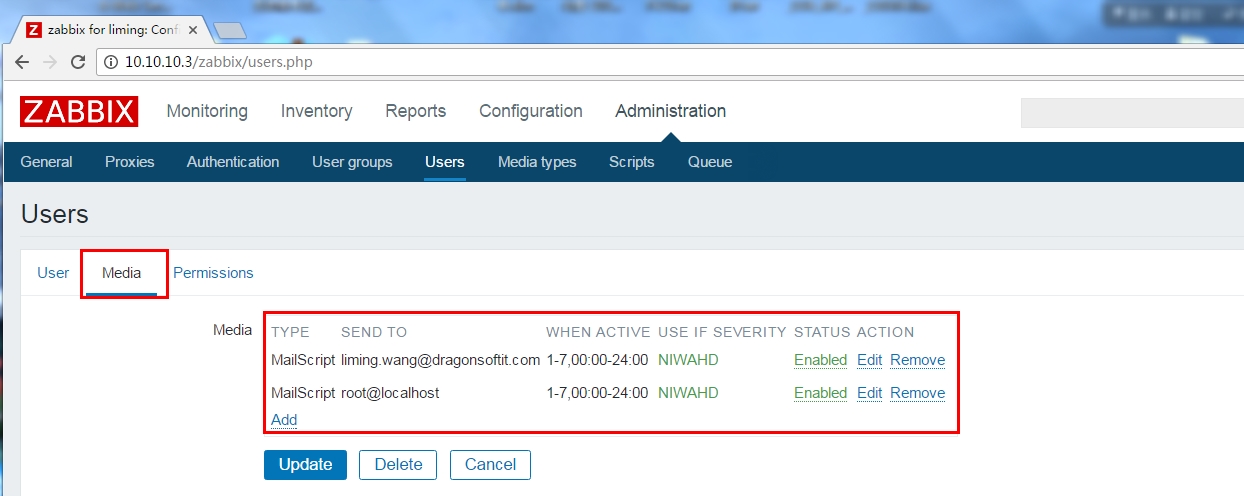Go to the User groups submenu
1244x496 pixels.
(x=352, y=162)
